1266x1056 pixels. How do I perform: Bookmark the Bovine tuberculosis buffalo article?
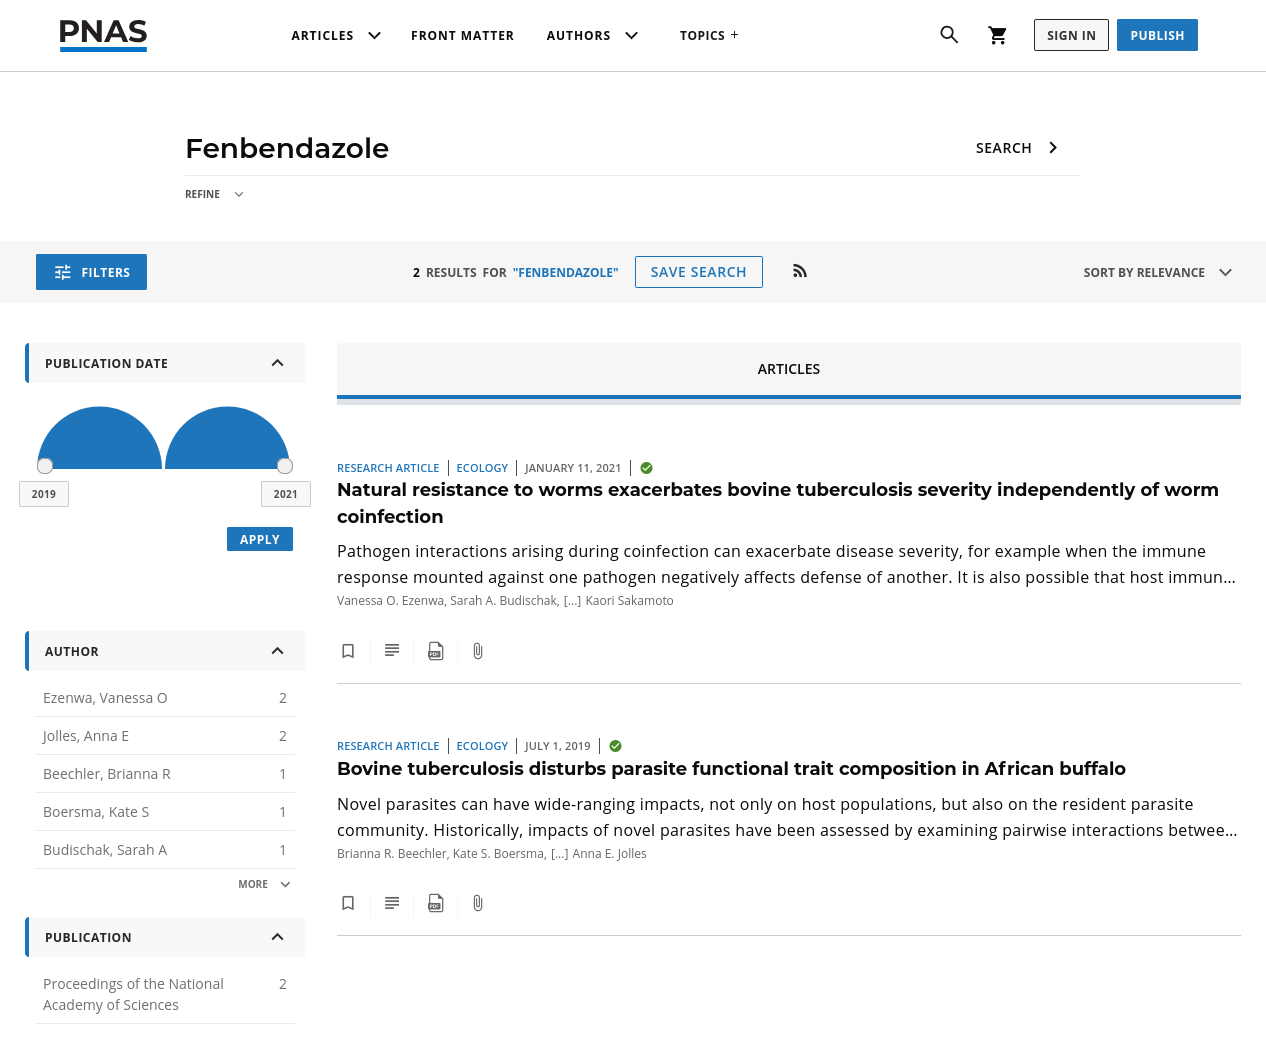[x=348, y=903]
